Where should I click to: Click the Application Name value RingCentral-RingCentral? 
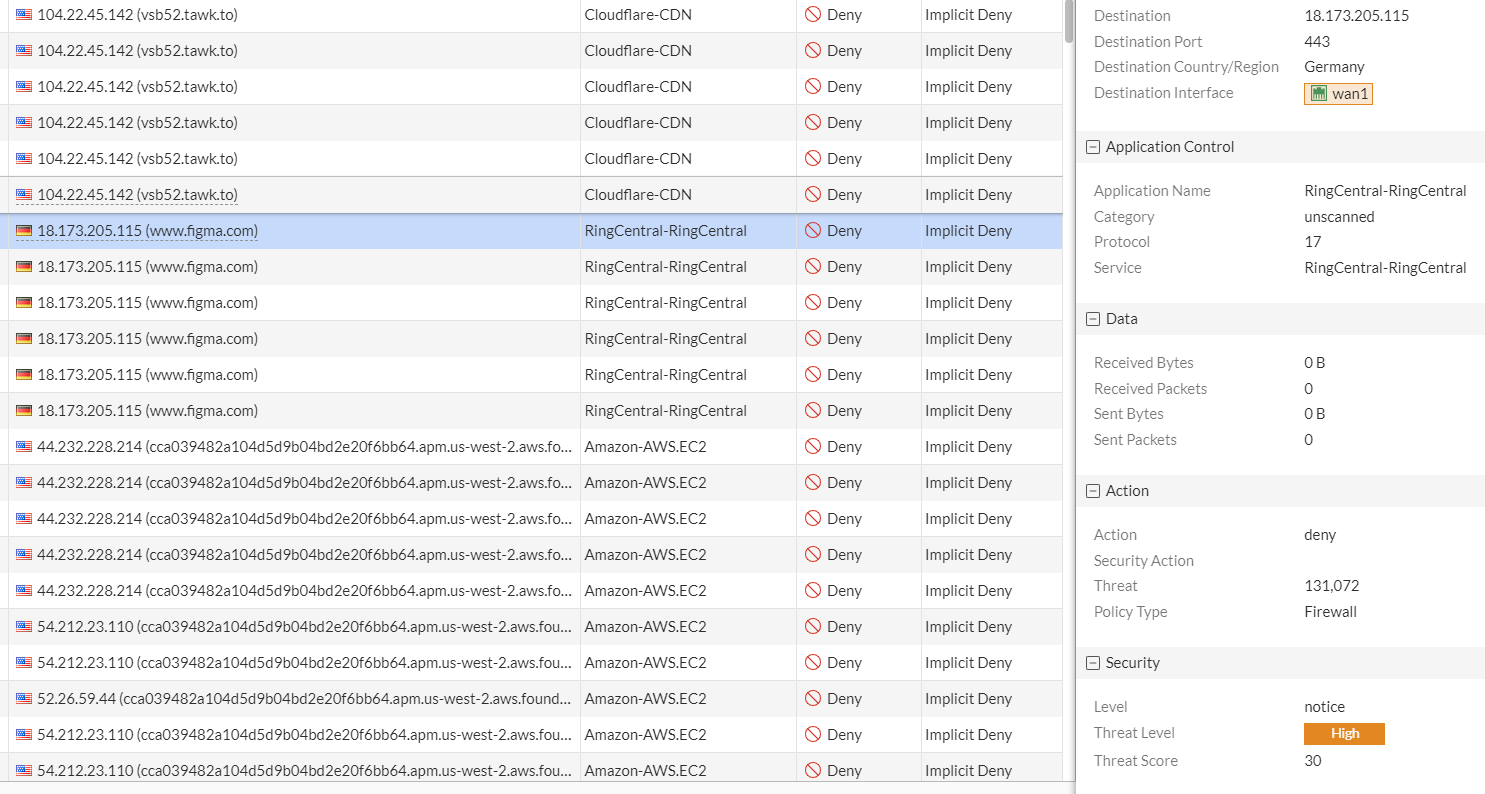[1385, 191]
